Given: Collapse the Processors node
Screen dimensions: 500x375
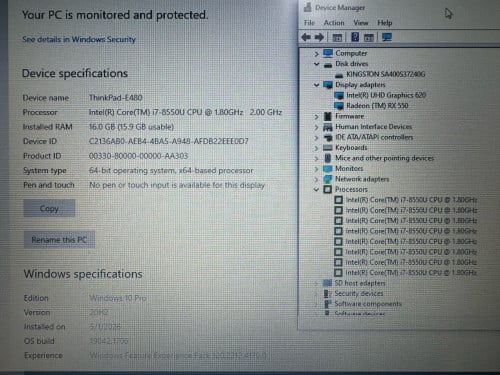Looking at the screenshot, I should (316, 190).
